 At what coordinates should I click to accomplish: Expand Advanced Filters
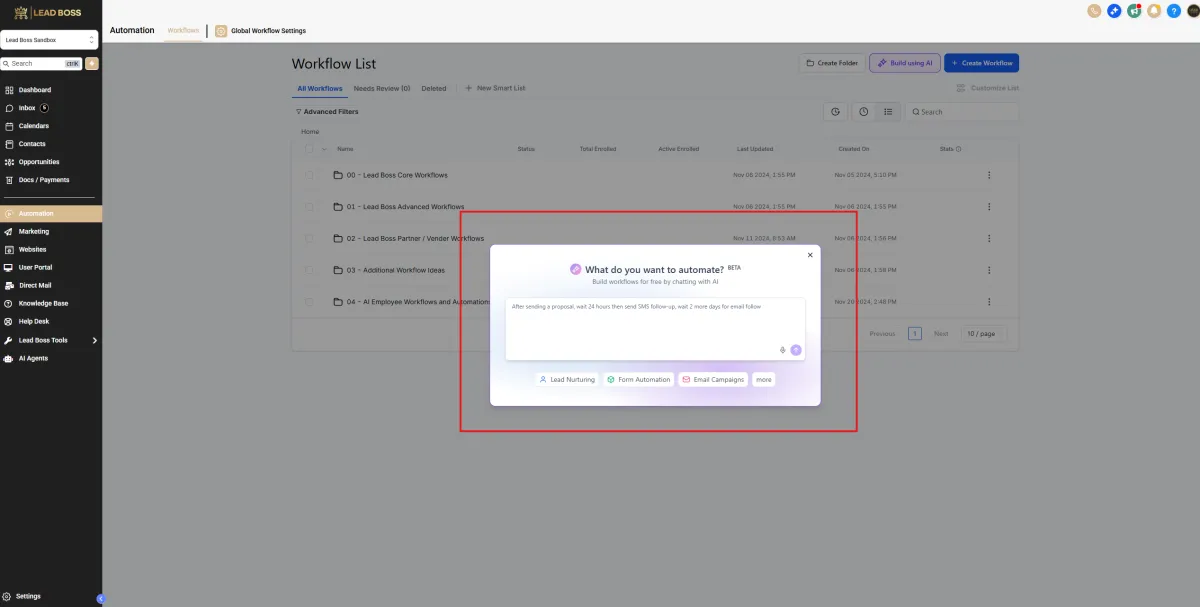[327, 112]
